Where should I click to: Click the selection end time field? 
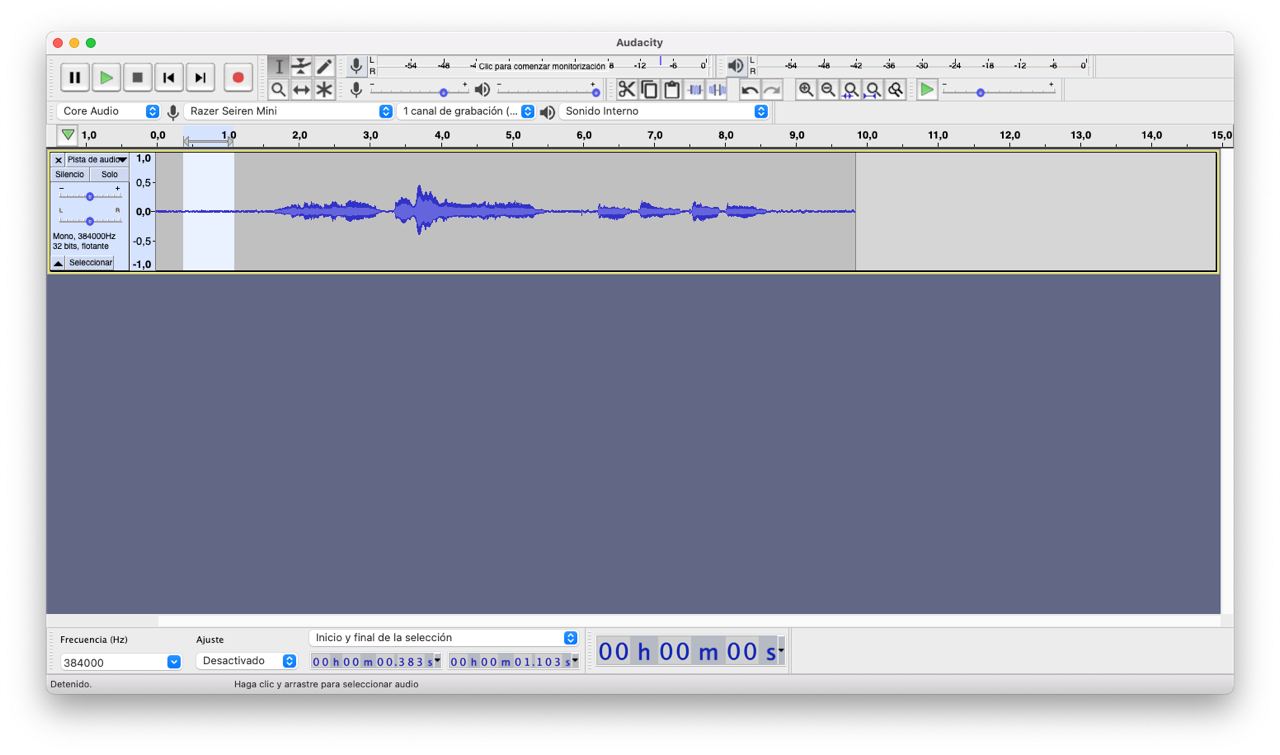pos(514,662)
